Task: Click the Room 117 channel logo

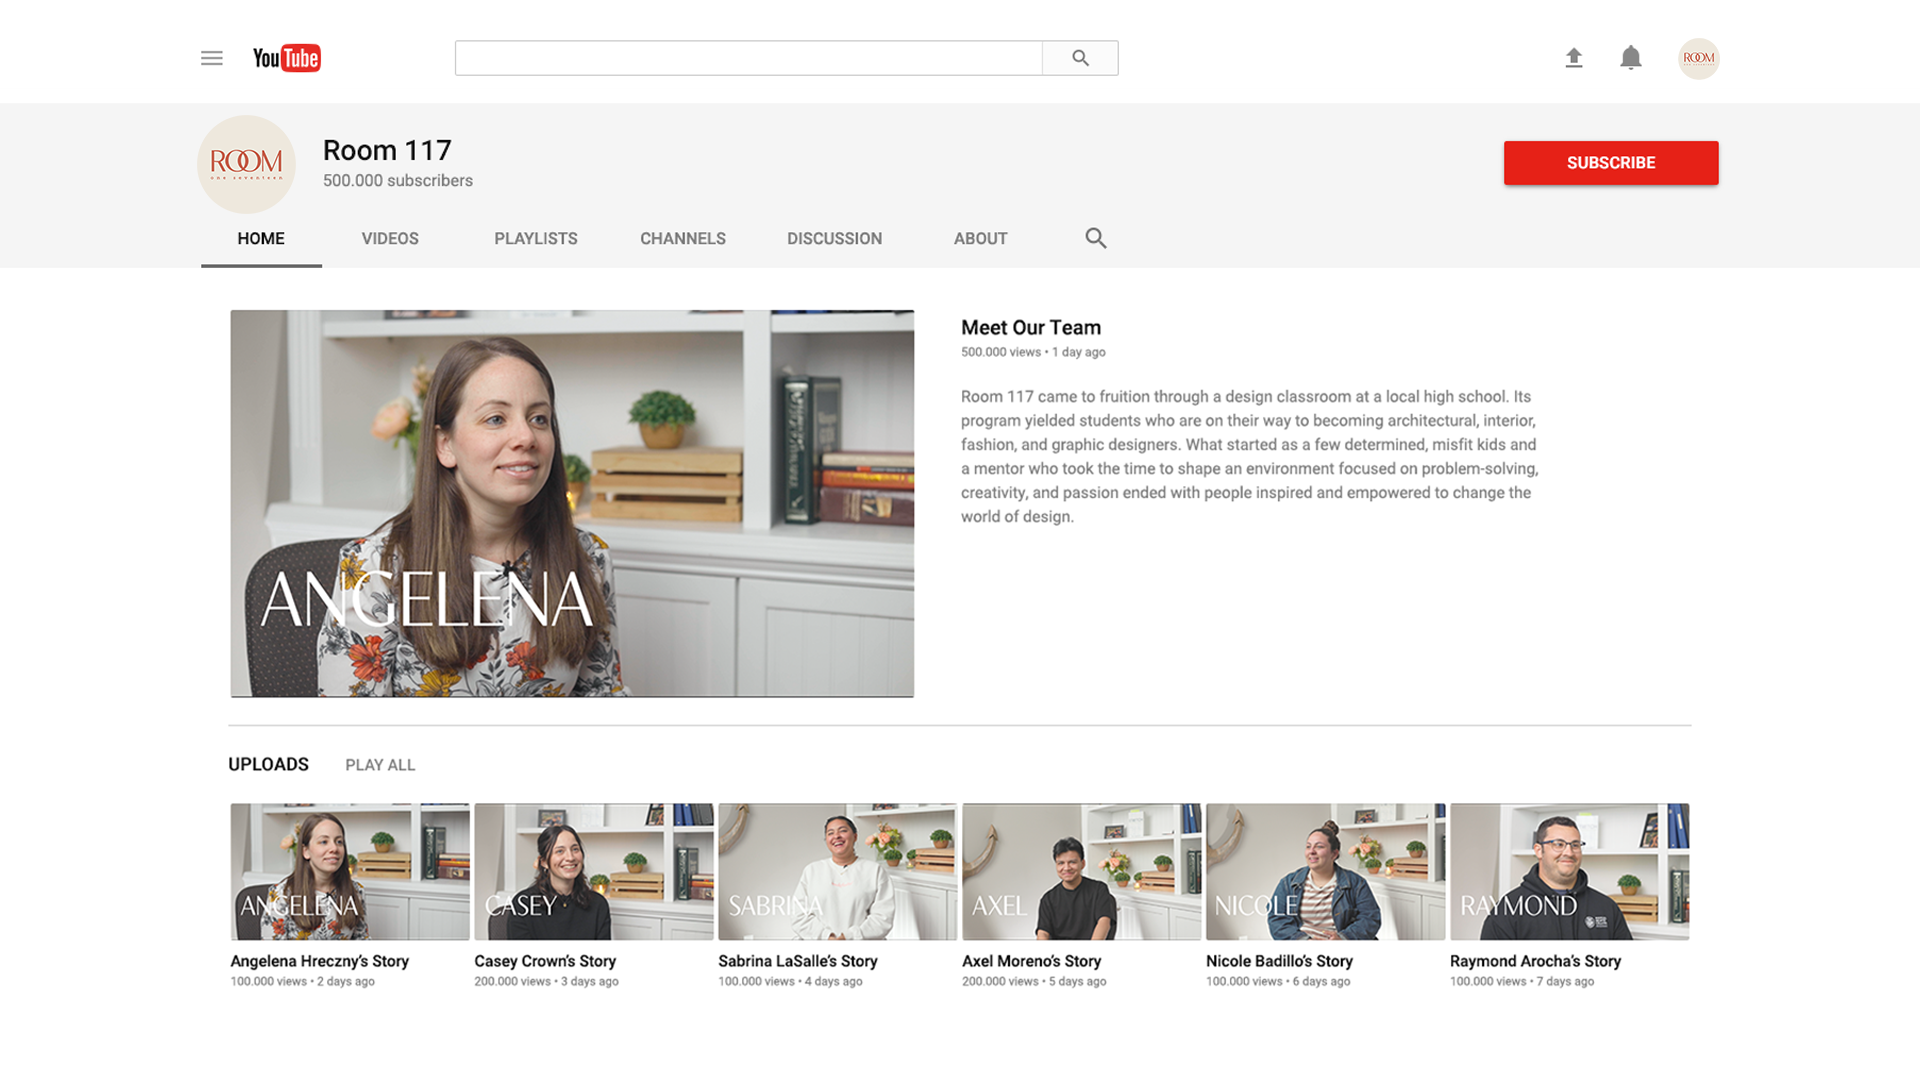Action: pyautogui.click(x=246, y=164)
